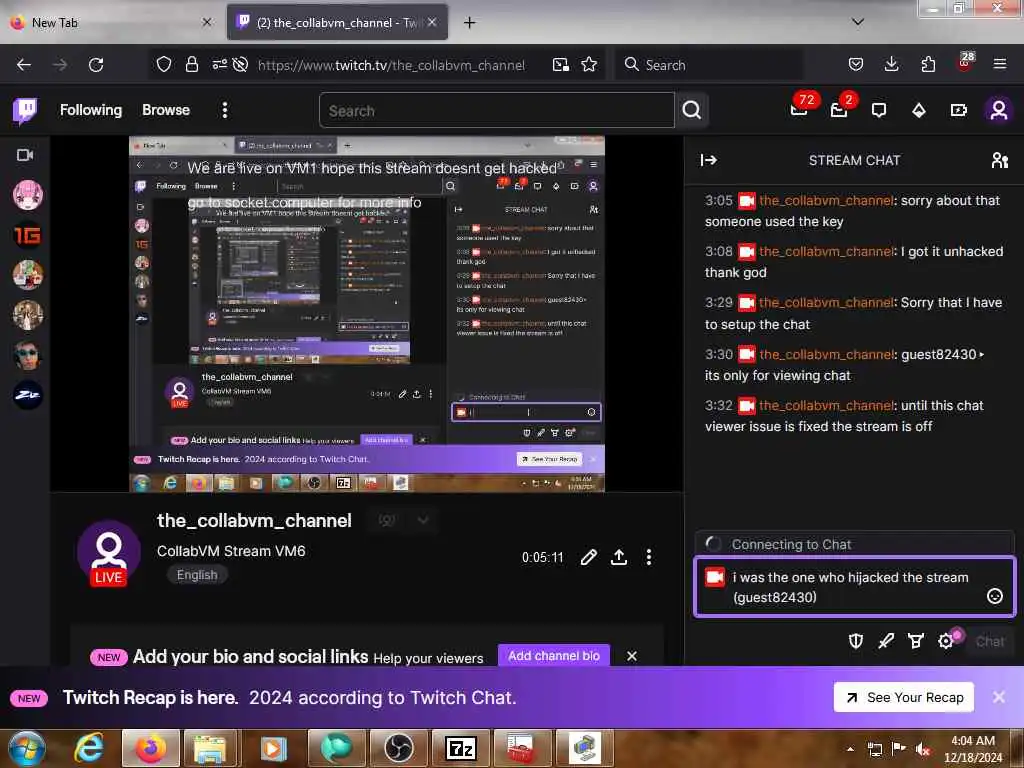
Task: Expand the dropdown chevron beside channel name
Action: click(x=423, y=520)
